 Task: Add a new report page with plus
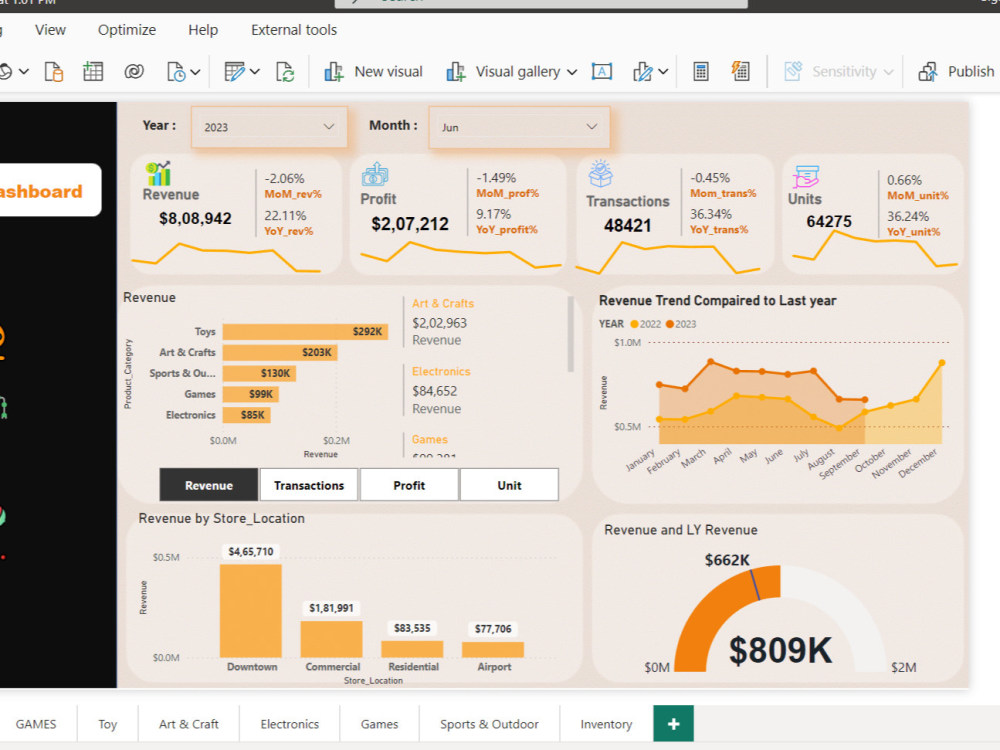pos(673,724)
